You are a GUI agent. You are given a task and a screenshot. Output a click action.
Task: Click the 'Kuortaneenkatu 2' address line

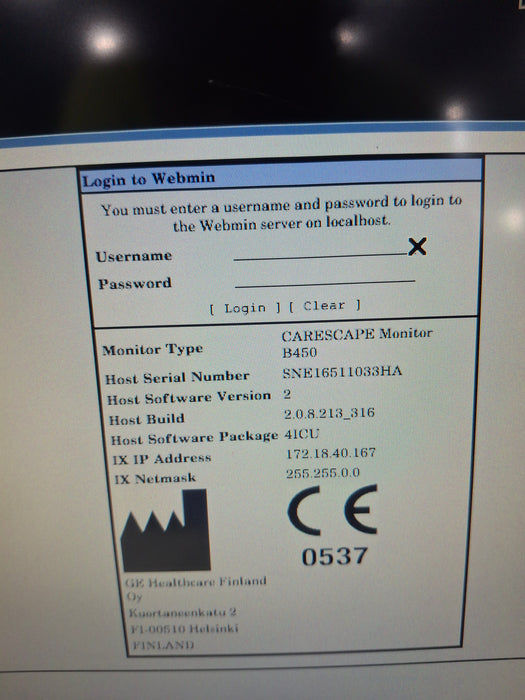point(182,612)
